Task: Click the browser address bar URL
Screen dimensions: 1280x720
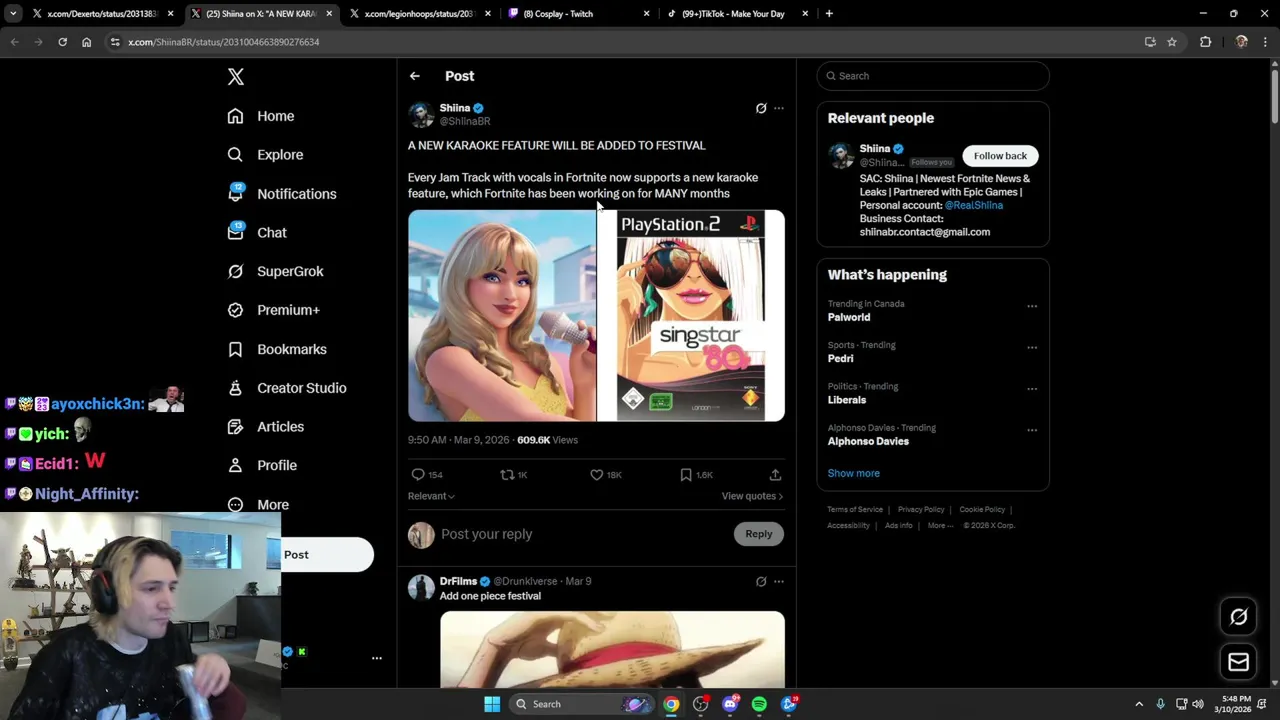Action: 223,42
